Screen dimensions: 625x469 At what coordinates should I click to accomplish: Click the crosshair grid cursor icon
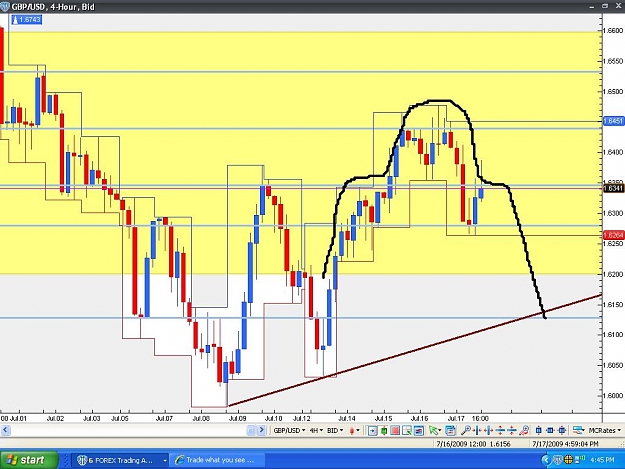(x=407, y=430)
